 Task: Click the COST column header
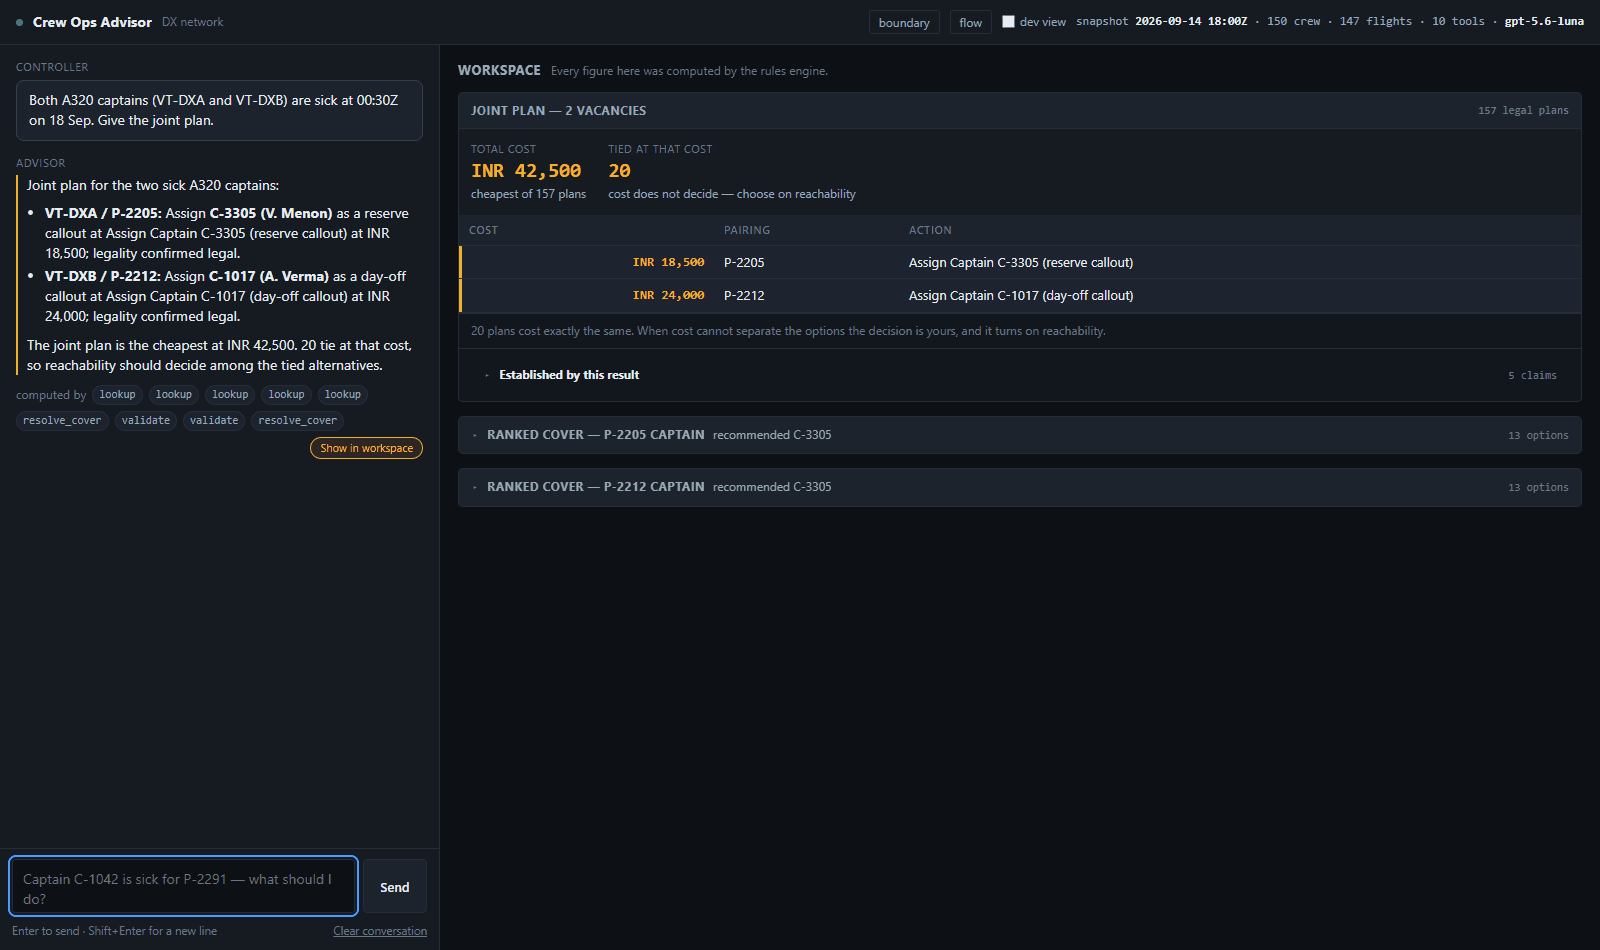483,231
